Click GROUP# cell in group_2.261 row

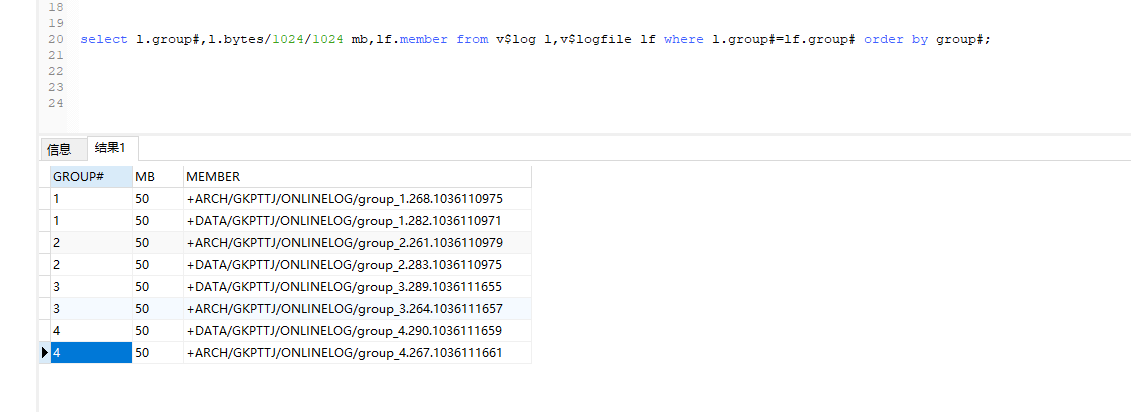tap(92, 242)
